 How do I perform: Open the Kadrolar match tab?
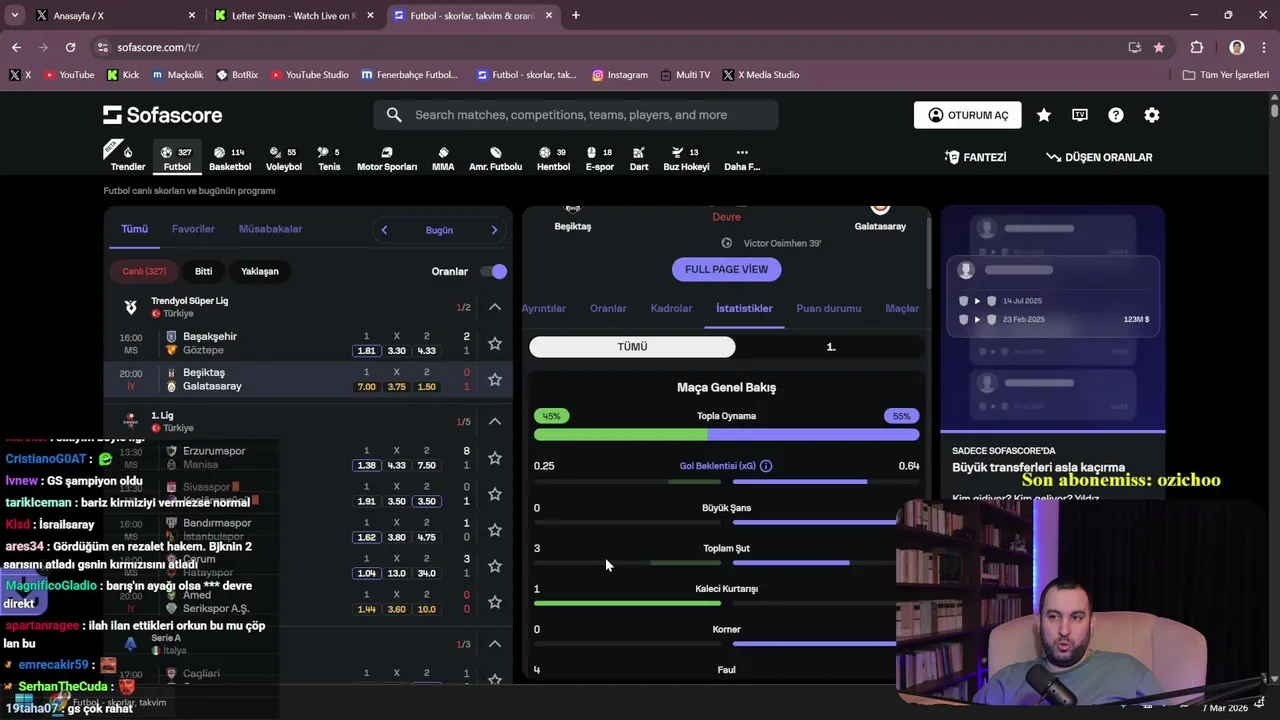pyautogui.click(x=671, y=308)
